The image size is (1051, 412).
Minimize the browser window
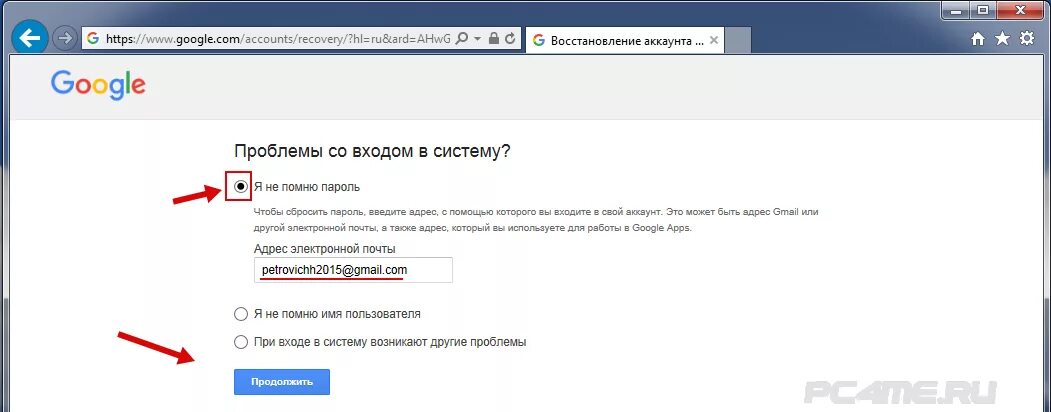956,9
